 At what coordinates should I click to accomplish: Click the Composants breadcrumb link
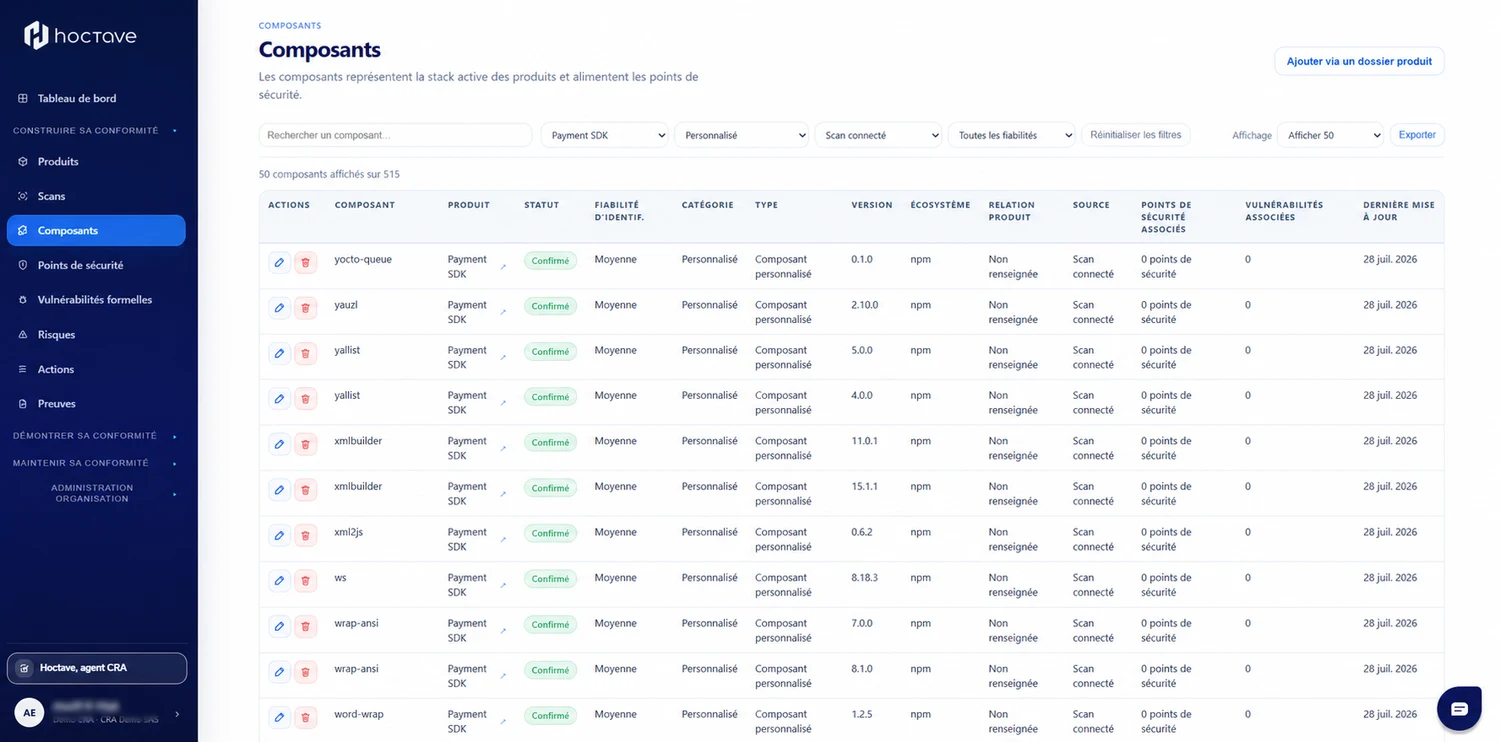click(x=290, y=25)
